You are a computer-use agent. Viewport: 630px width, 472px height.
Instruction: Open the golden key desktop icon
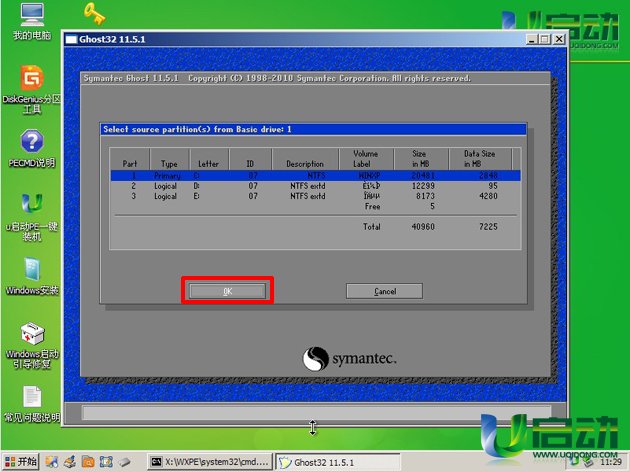click(95, 13)
